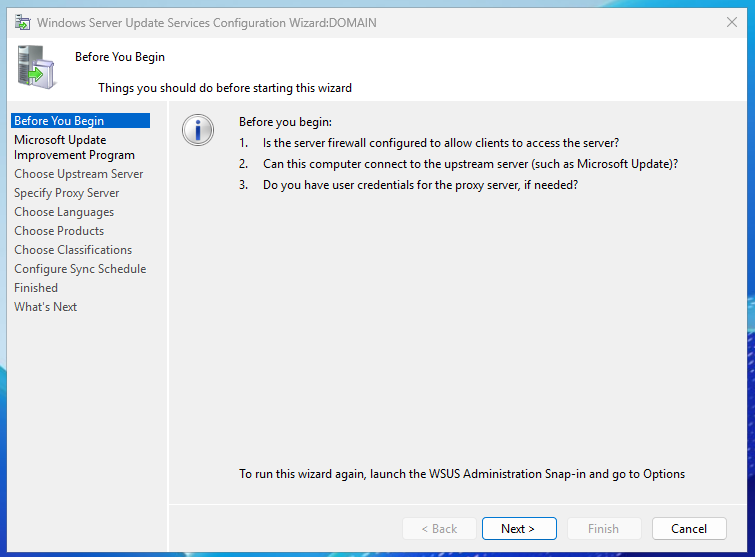The image size is (755, 557).
Task: Click the blue information icon
Action: (198, 130)
